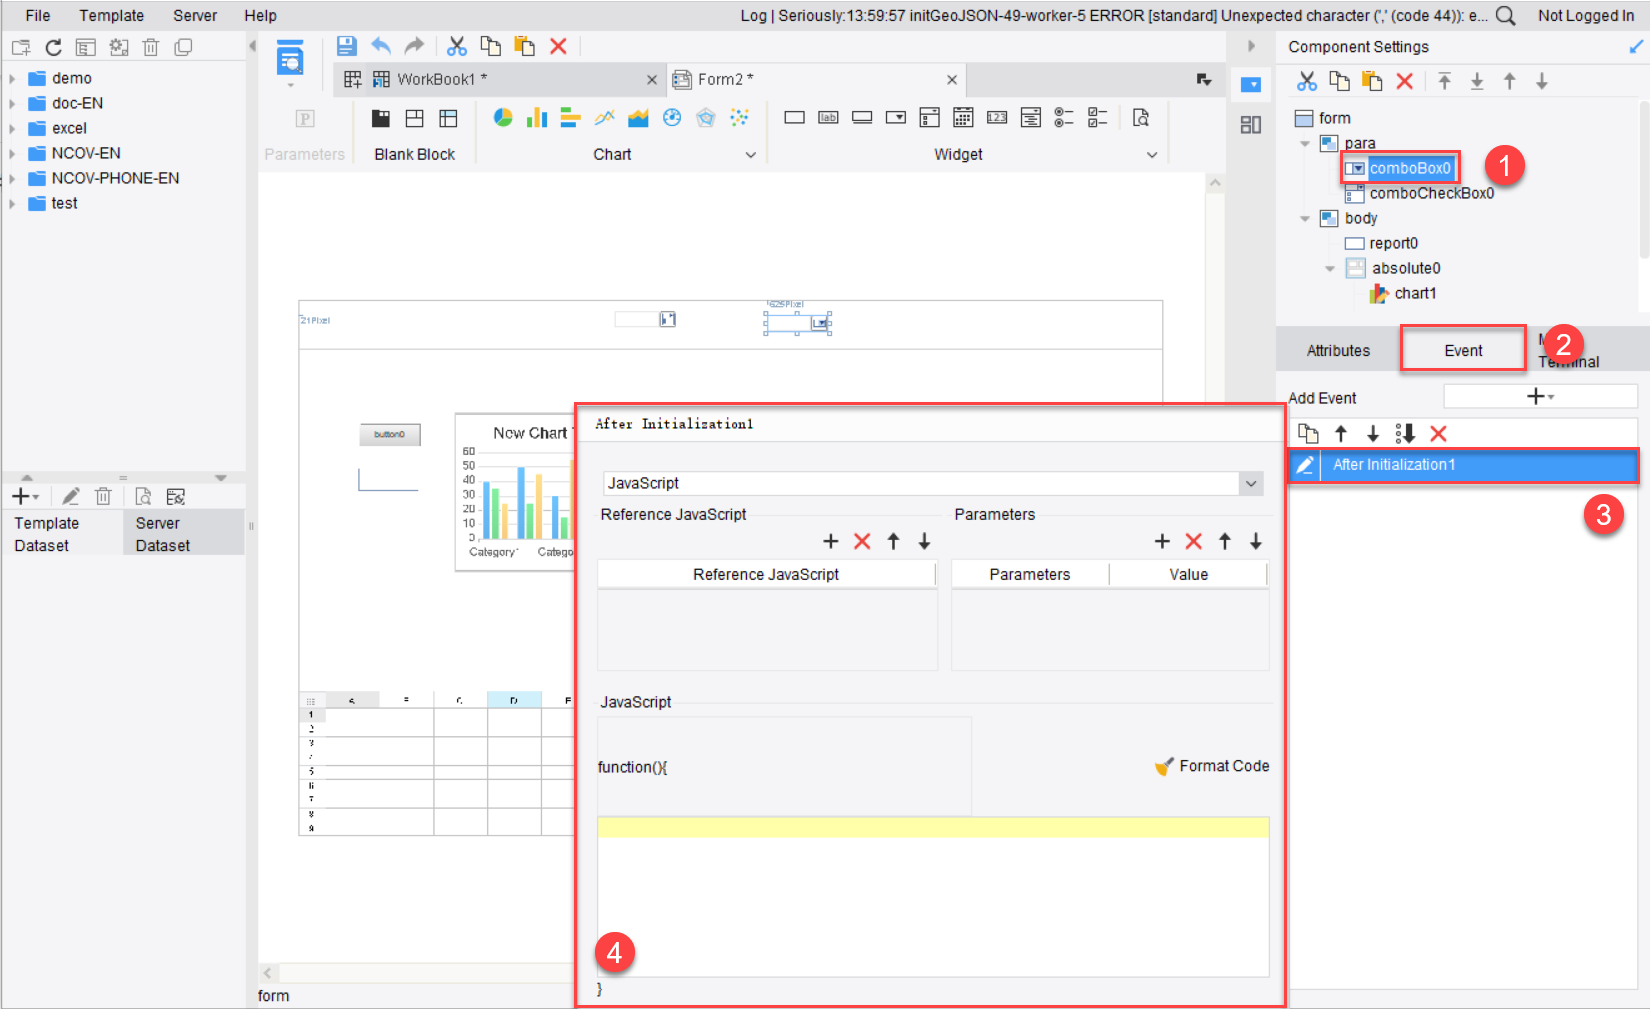1650x1009 pixels.
Task: Click the red Delete X in main toolbar
Action: (x=558, y=46)
